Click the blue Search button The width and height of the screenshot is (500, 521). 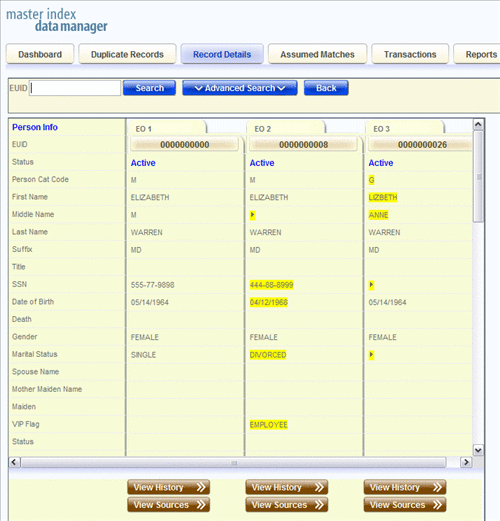(x=149, y=88)
